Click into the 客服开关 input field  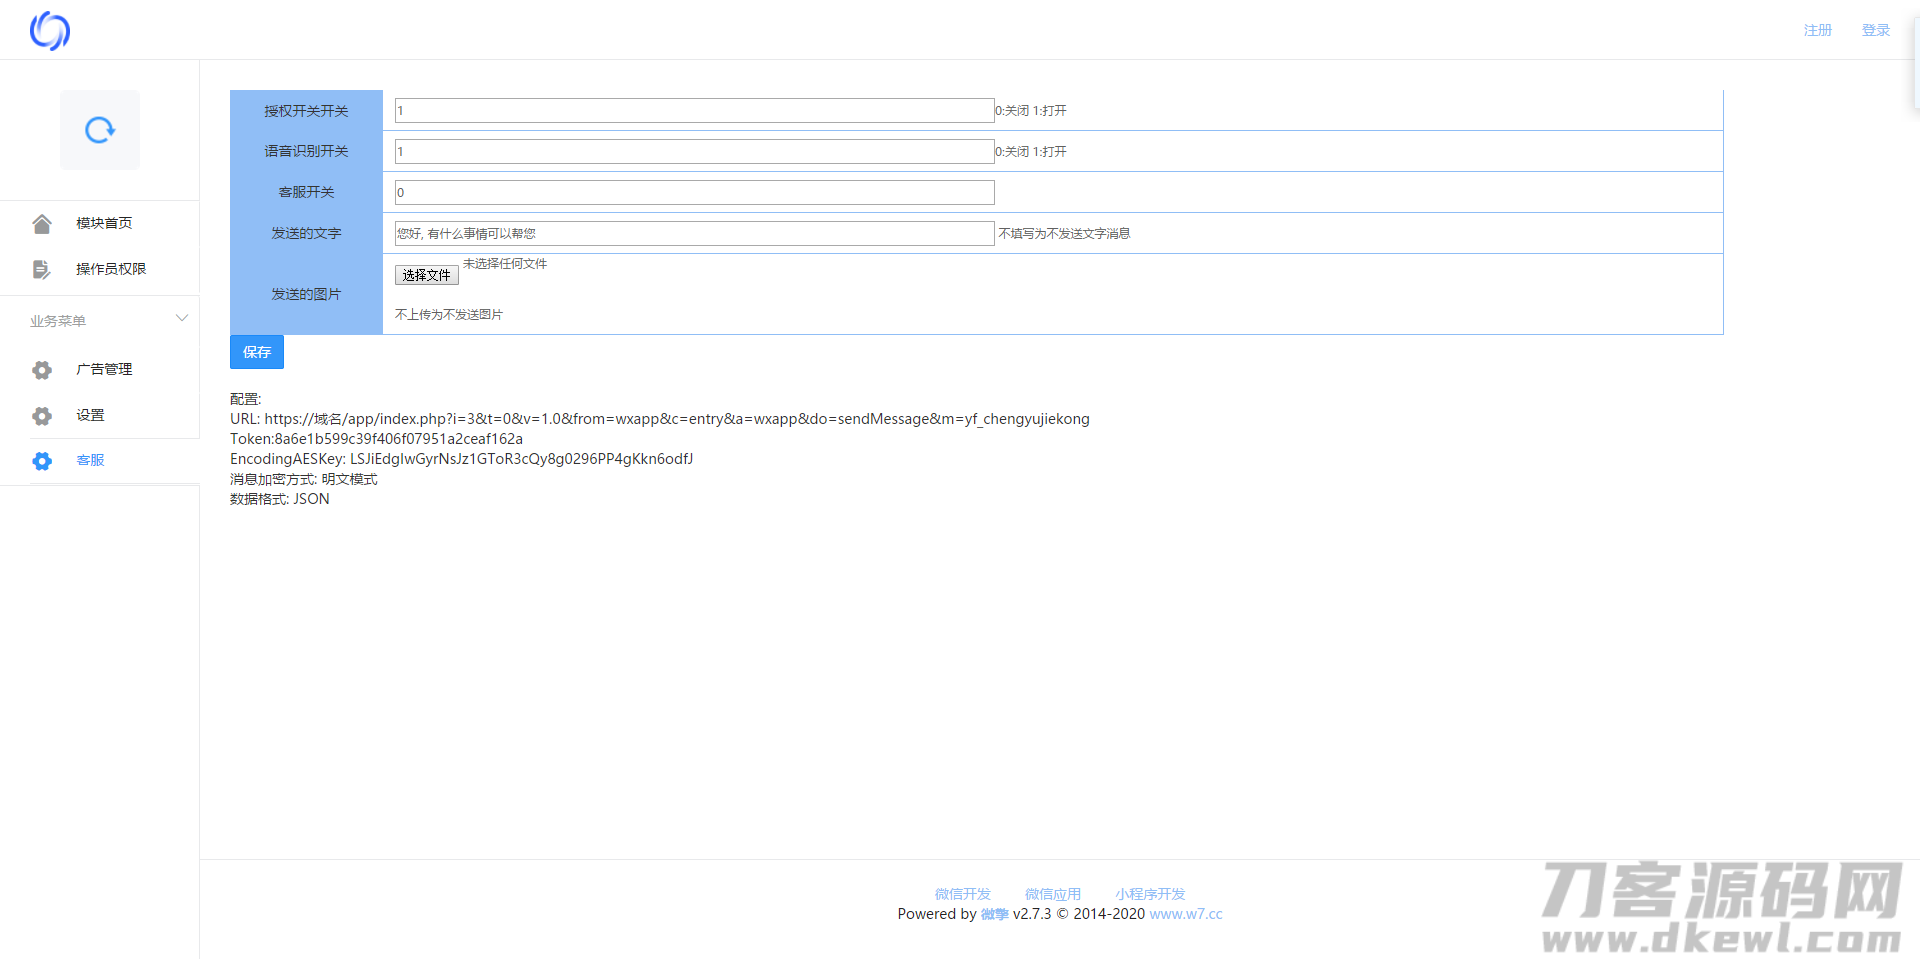pos(694,193)
